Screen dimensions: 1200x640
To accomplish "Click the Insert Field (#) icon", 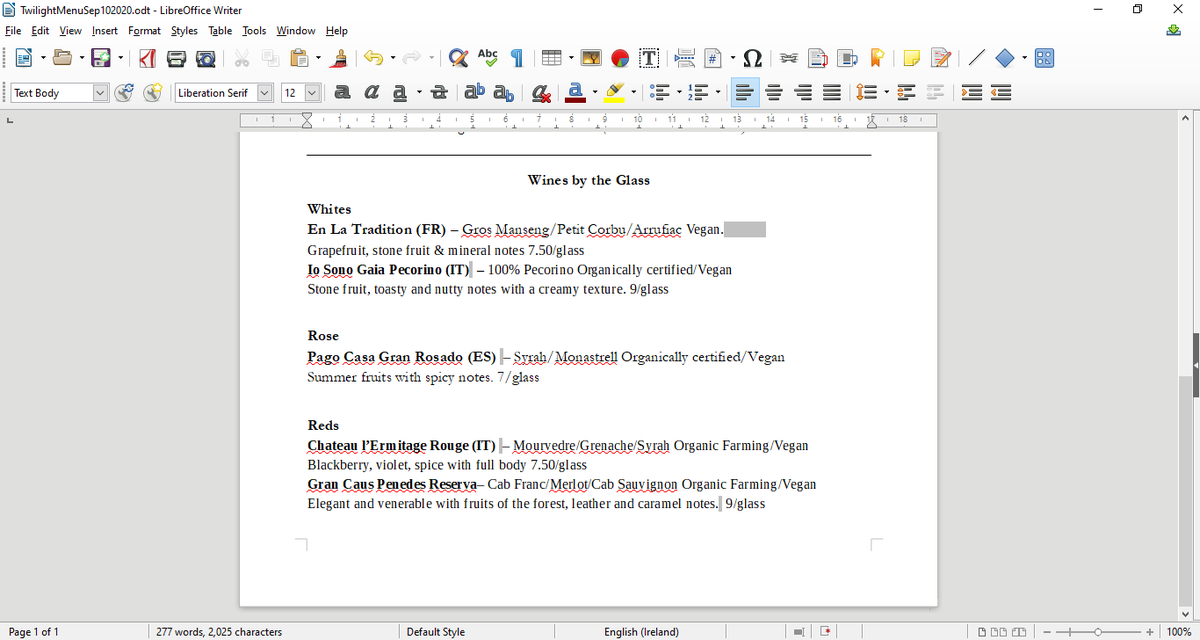I will 714,59.
